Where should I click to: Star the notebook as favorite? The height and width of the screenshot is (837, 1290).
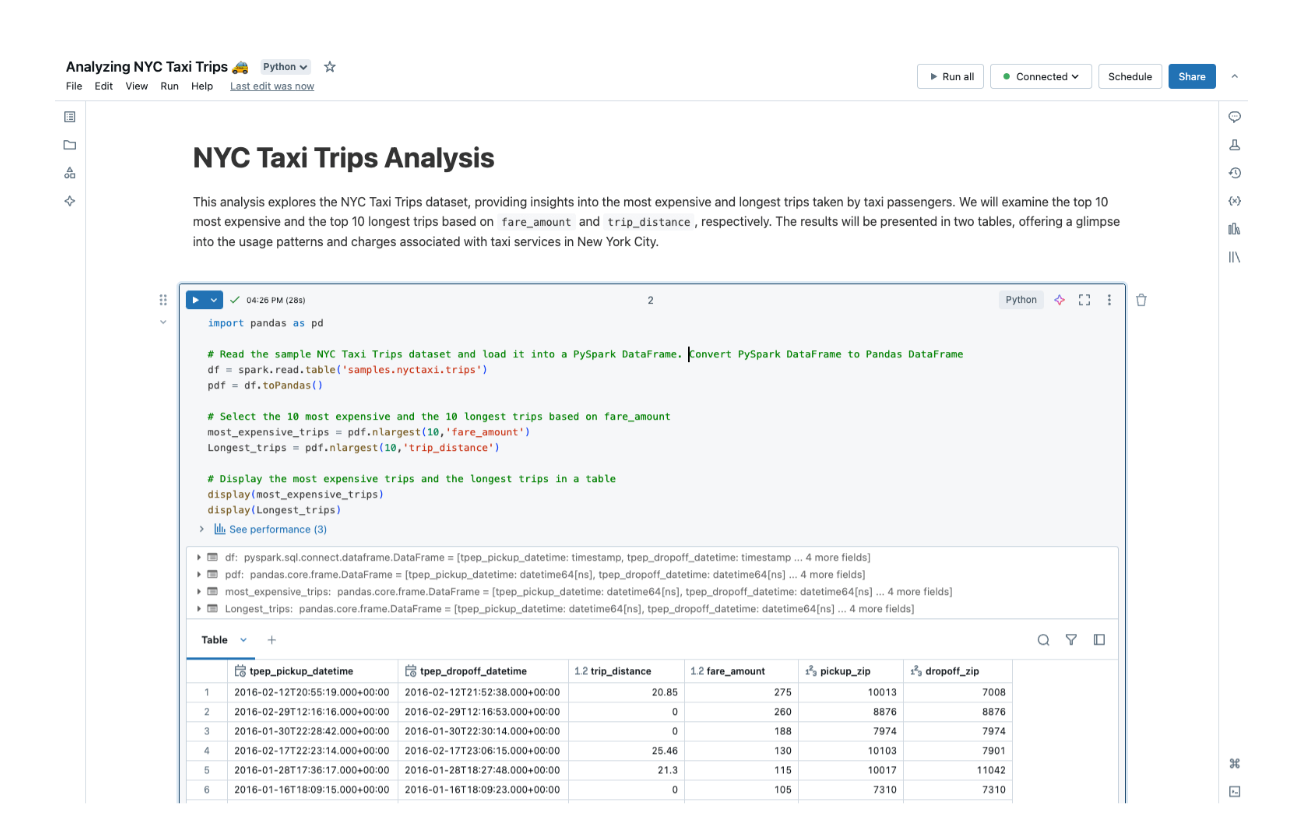pos(330,67)
